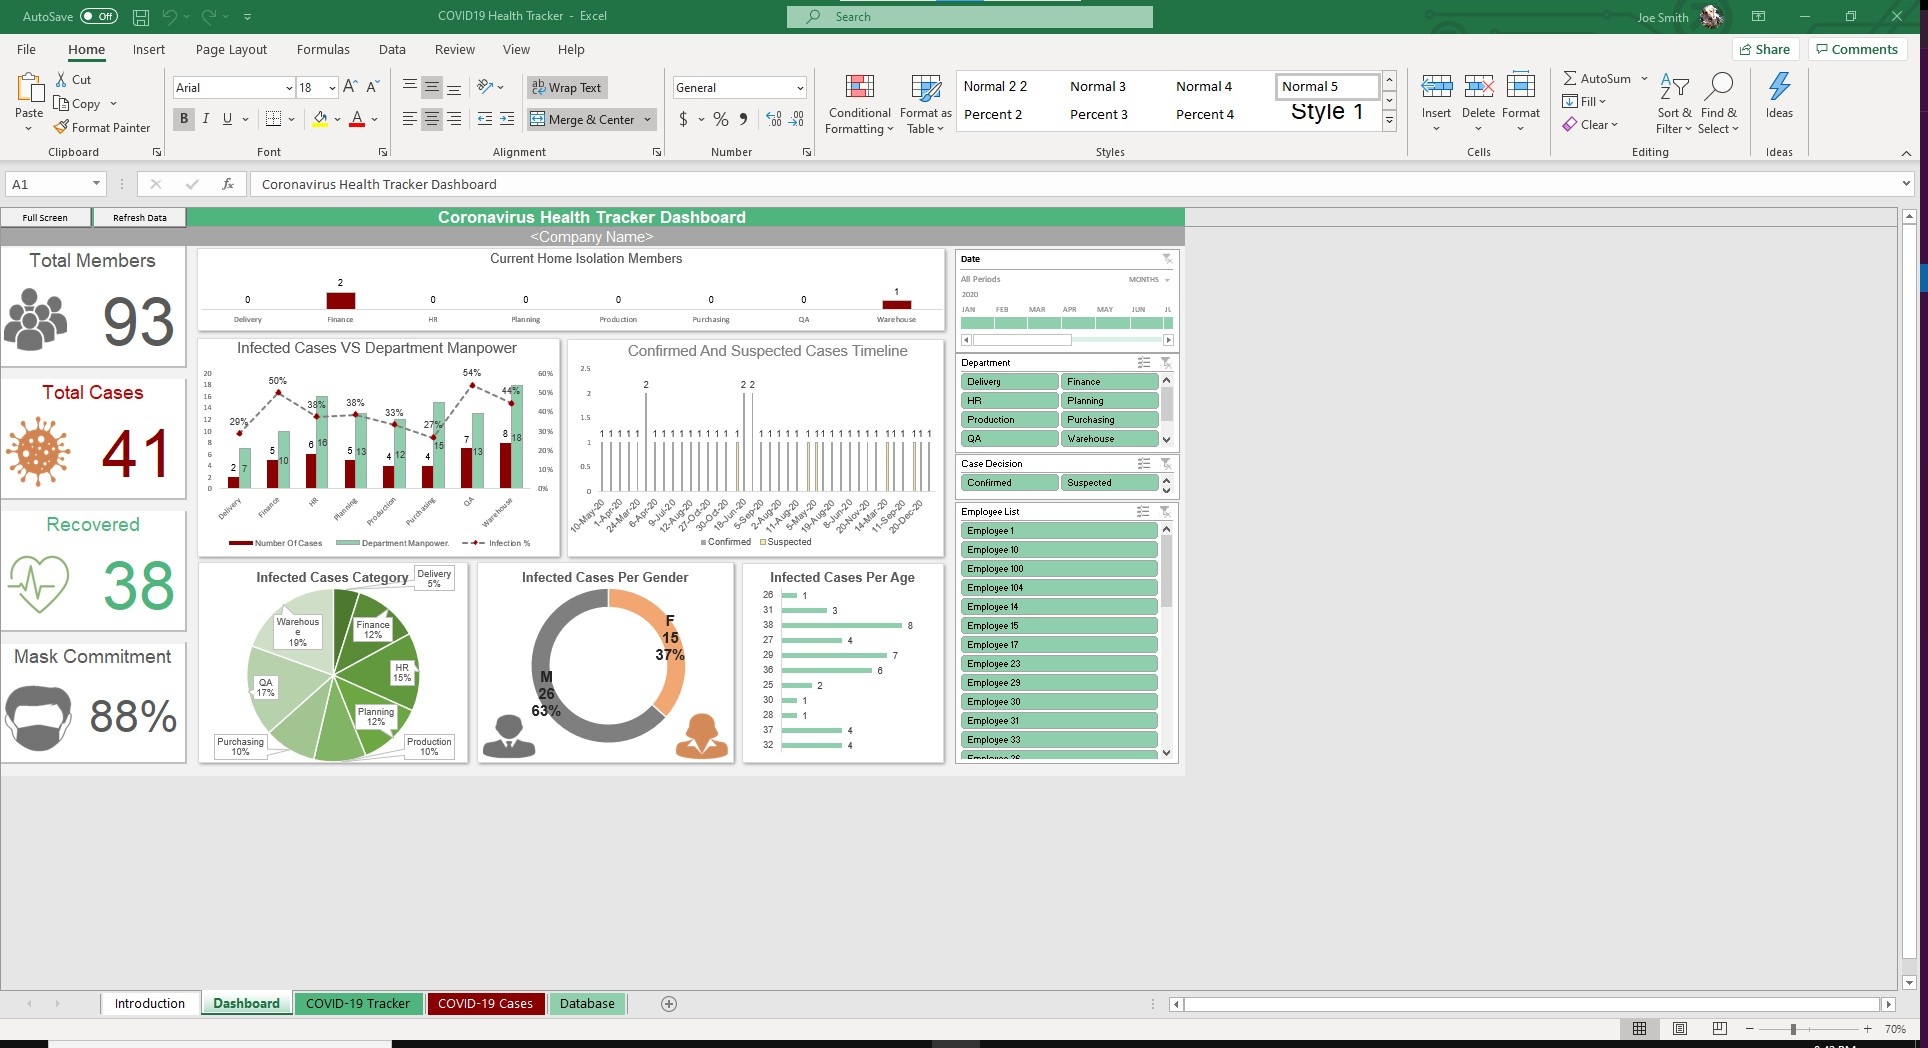Click the Paste icon in Clipboard
Screen dimensions: 1928x1048
29,89
